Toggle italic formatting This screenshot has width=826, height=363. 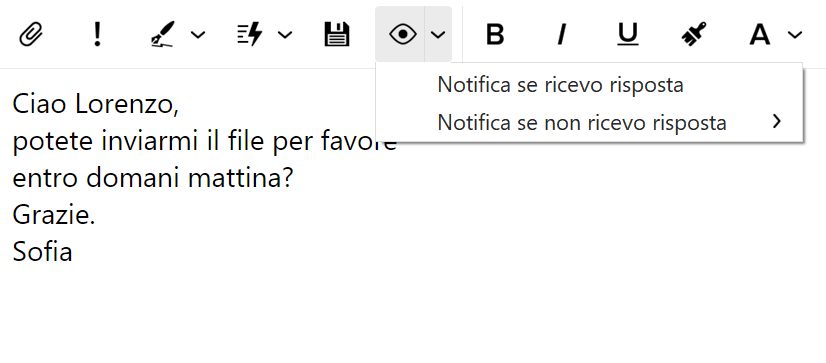[x=562, y=35]
